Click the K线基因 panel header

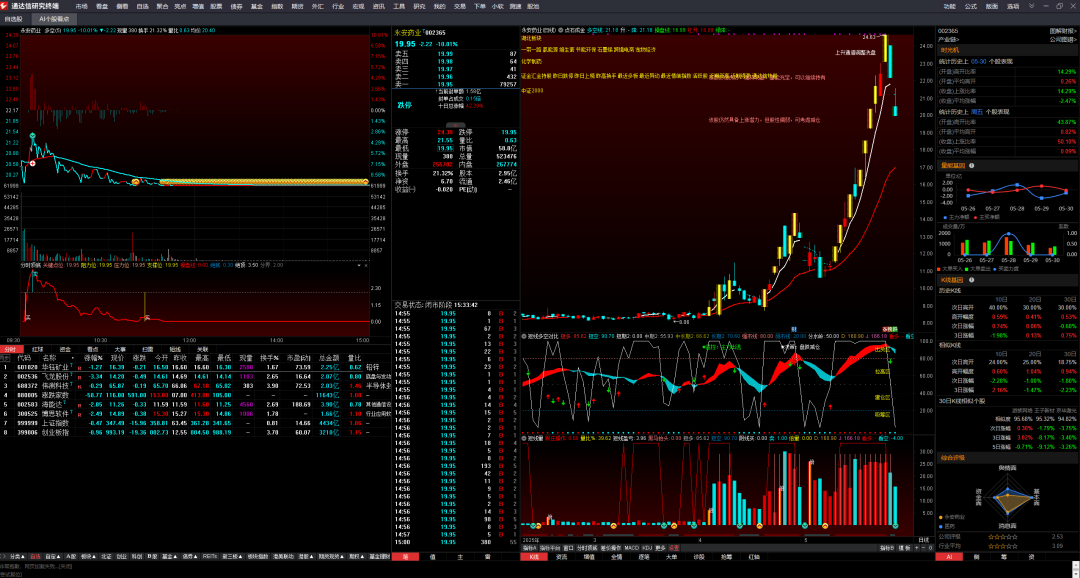[1008, 280]
